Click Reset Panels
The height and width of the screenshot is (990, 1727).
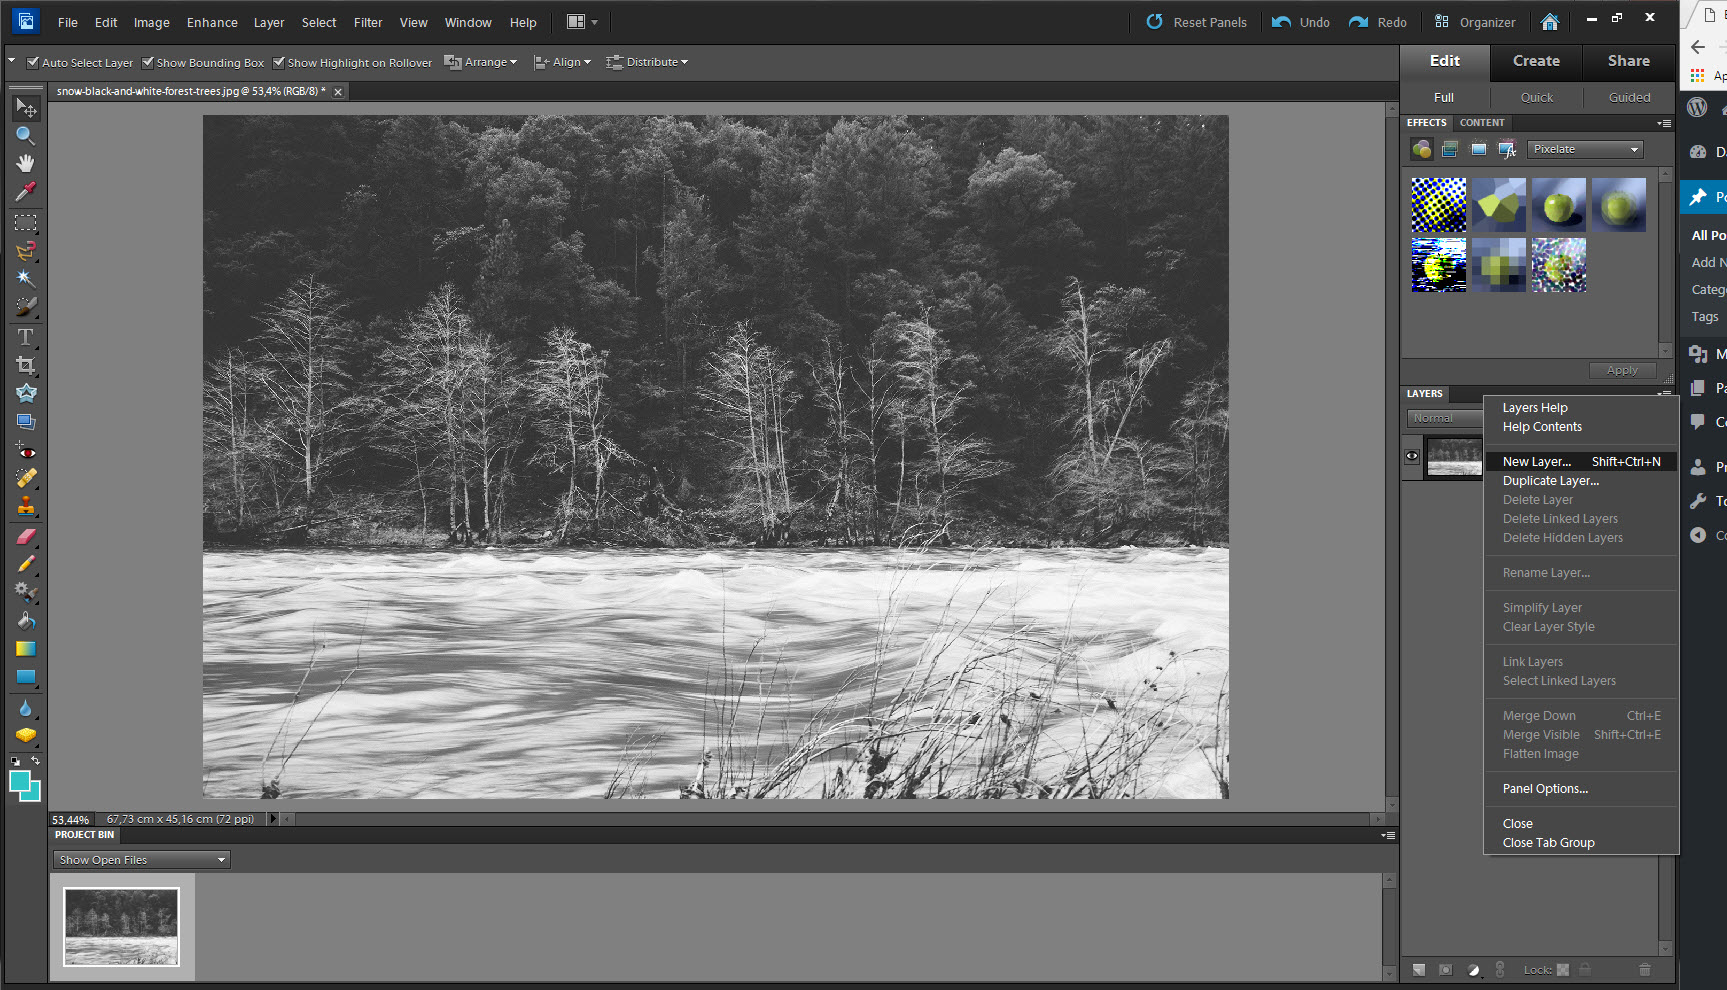click(1196, 22)
